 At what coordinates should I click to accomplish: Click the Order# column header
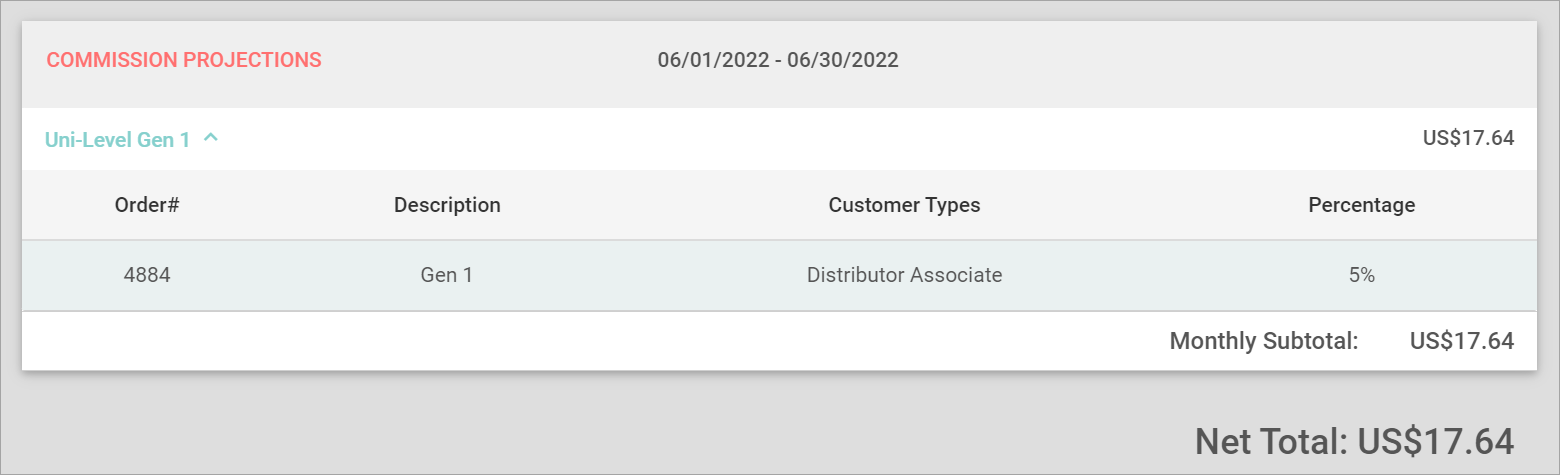tap(147, 205)
